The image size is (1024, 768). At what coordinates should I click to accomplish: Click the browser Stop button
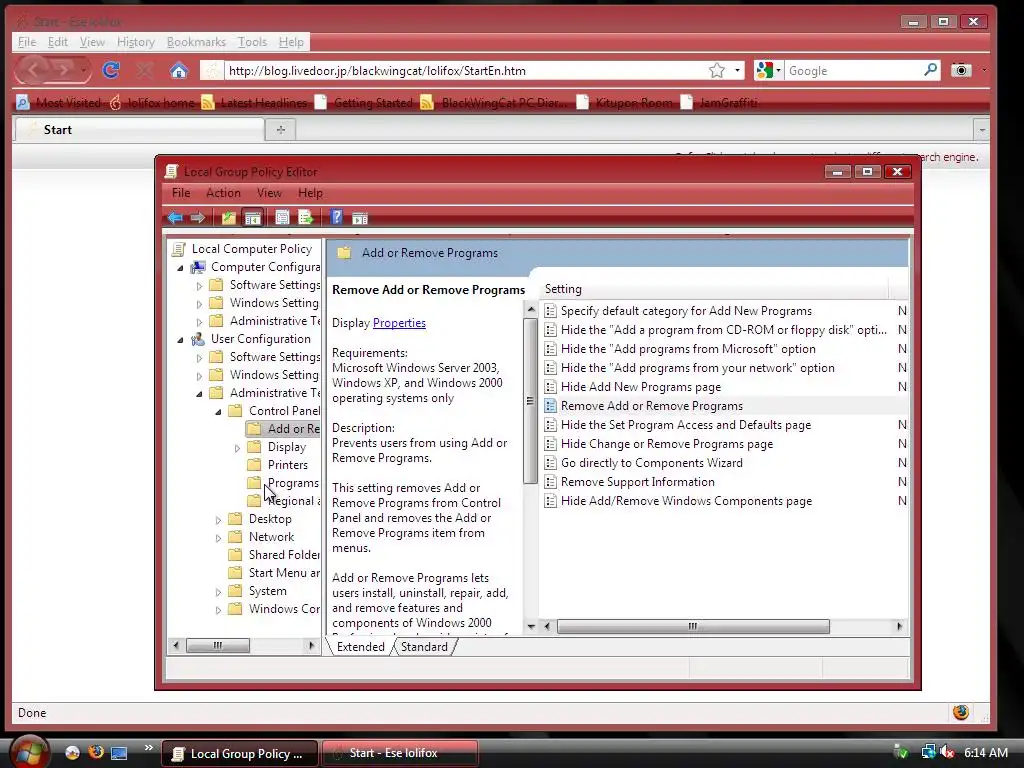(x=145, y=70)
